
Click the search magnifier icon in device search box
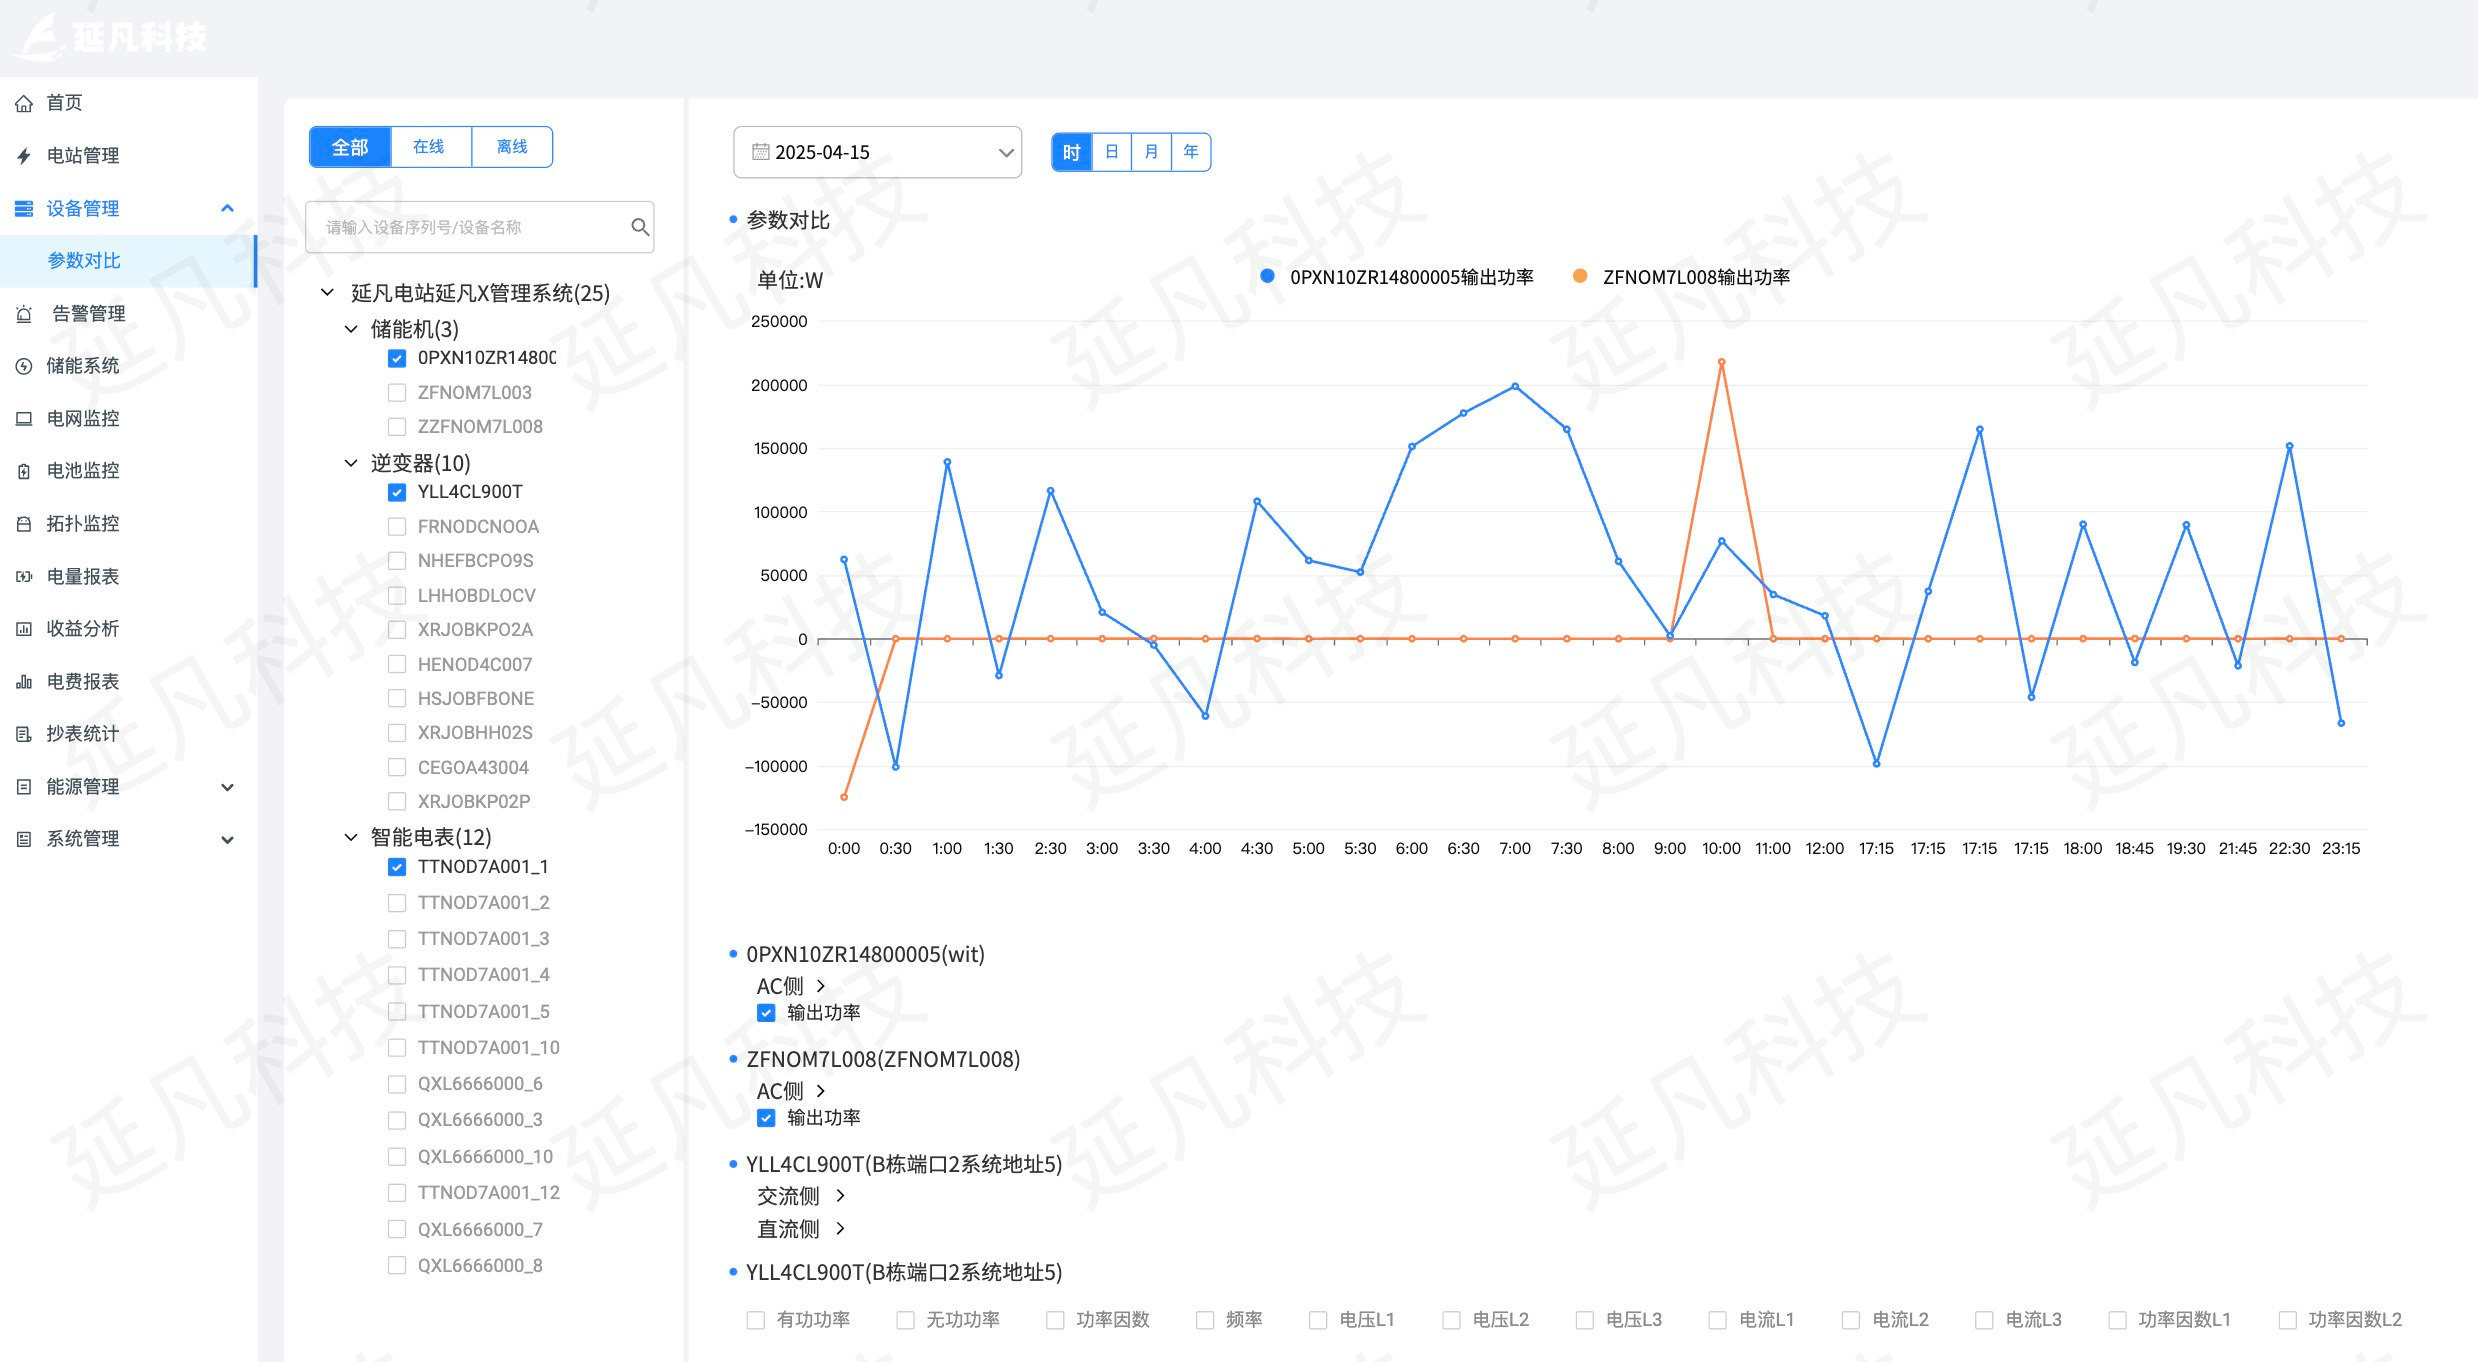coord(640,227)
